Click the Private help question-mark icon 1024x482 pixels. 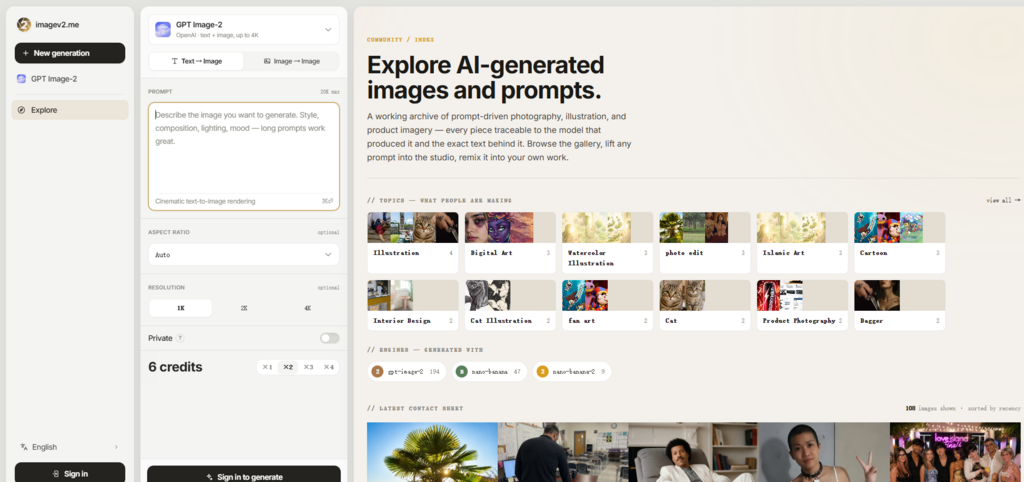point(180,338)
